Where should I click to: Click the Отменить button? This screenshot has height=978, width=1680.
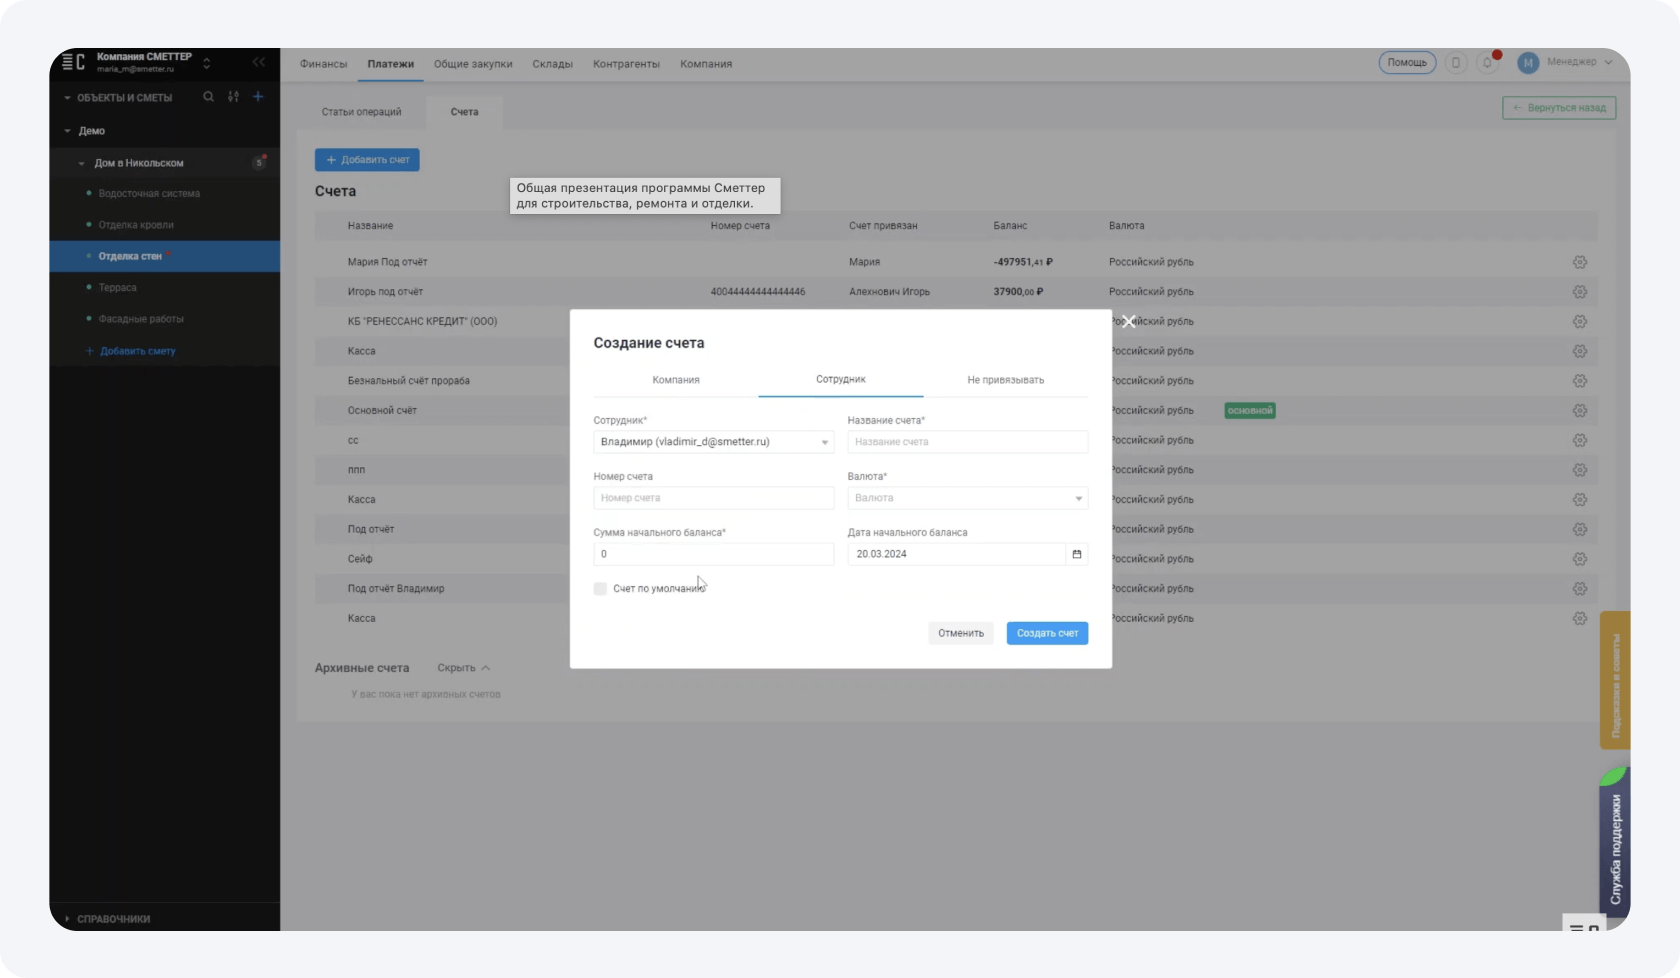coord(960,633)
